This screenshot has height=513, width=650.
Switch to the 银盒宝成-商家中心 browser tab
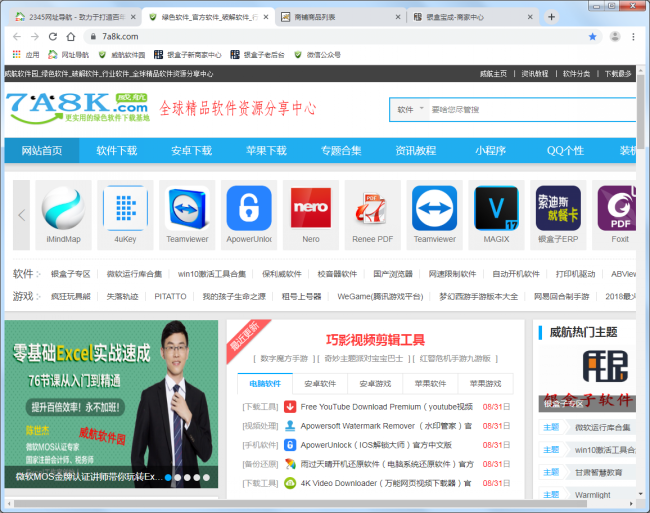pyautogui.click(x=473, y=17)
